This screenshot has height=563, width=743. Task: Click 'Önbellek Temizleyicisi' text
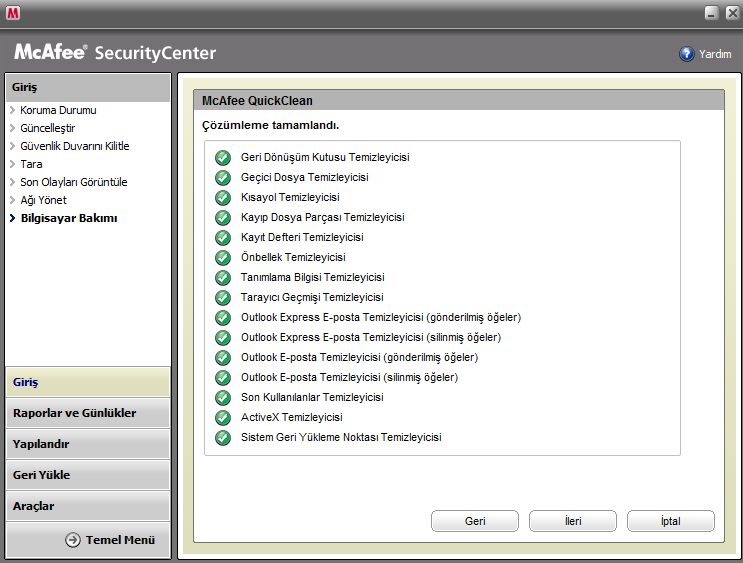click(293, 257)
